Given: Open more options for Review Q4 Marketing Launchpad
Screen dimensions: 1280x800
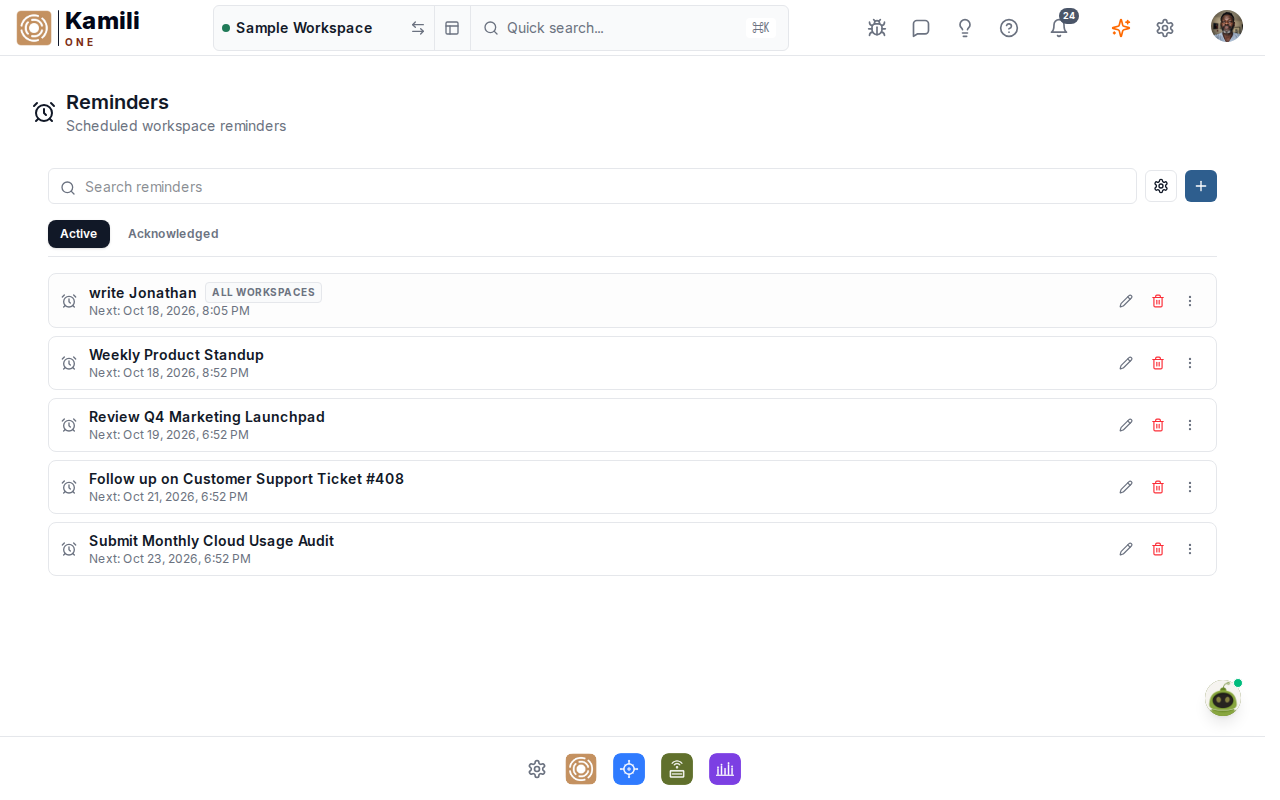Looking at the screenshot, I should tap(1190, 425).
